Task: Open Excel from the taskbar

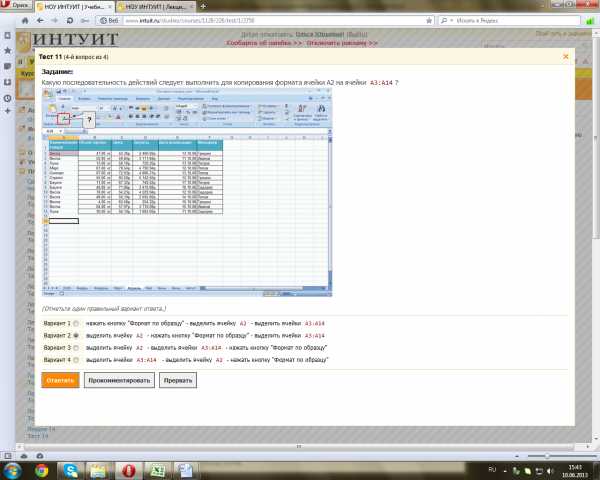Action: pos(157,471)
